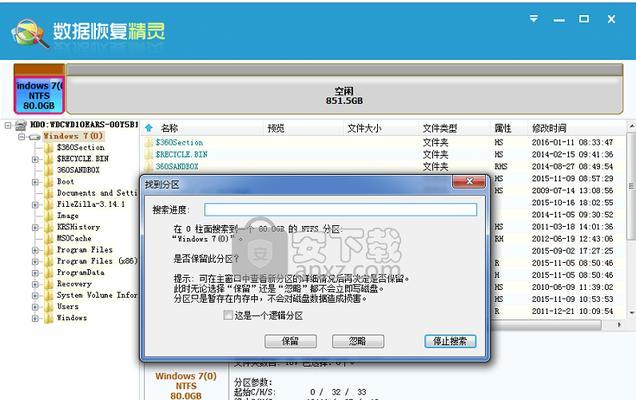Sort by the 文件大小 column header

[x=364, y=129]
